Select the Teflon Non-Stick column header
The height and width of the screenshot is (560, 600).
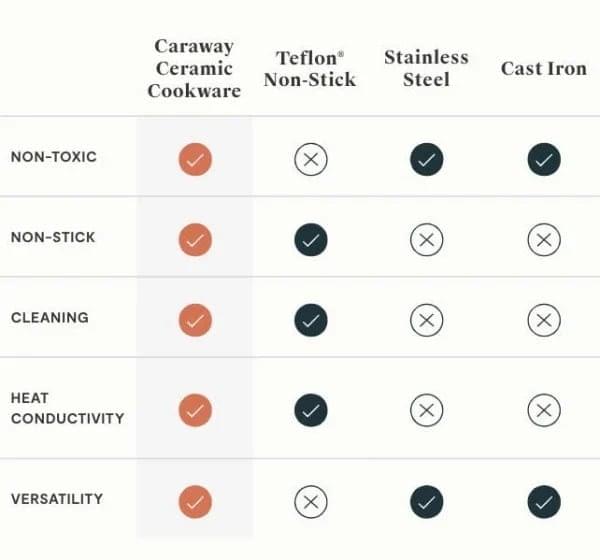(x=310, y=69)
